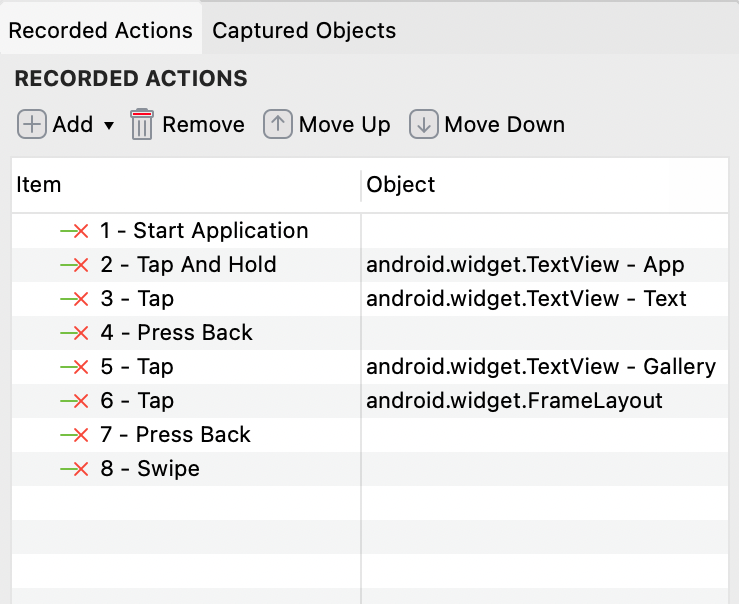Select the Recorded Actions tab
The height and width of the screenshot is (604, 739).
100,31
